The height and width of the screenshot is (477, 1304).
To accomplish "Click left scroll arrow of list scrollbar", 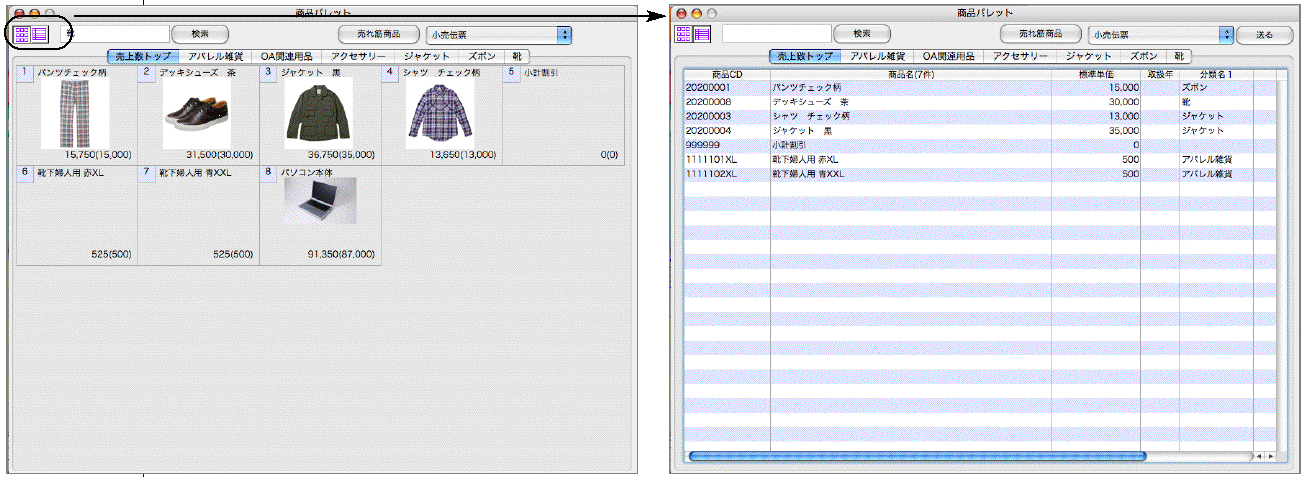I will click(1260, 456).
